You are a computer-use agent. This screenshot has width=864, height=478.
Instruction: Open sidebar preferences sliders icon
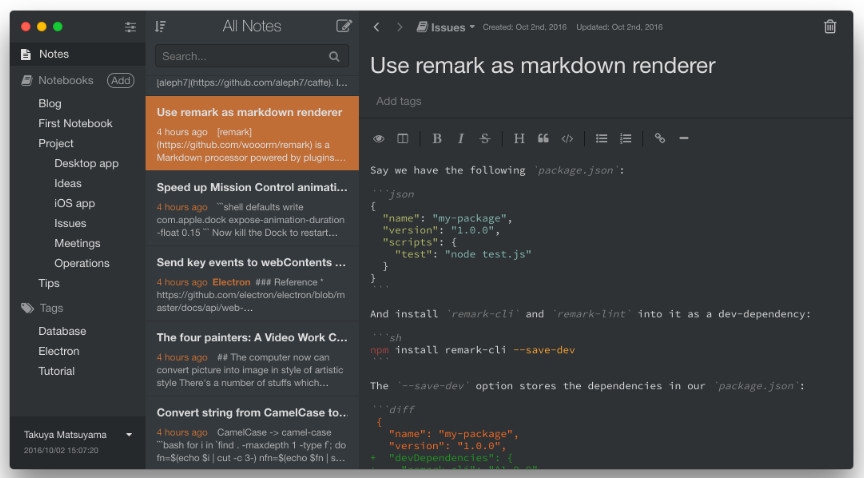[131, 26]
